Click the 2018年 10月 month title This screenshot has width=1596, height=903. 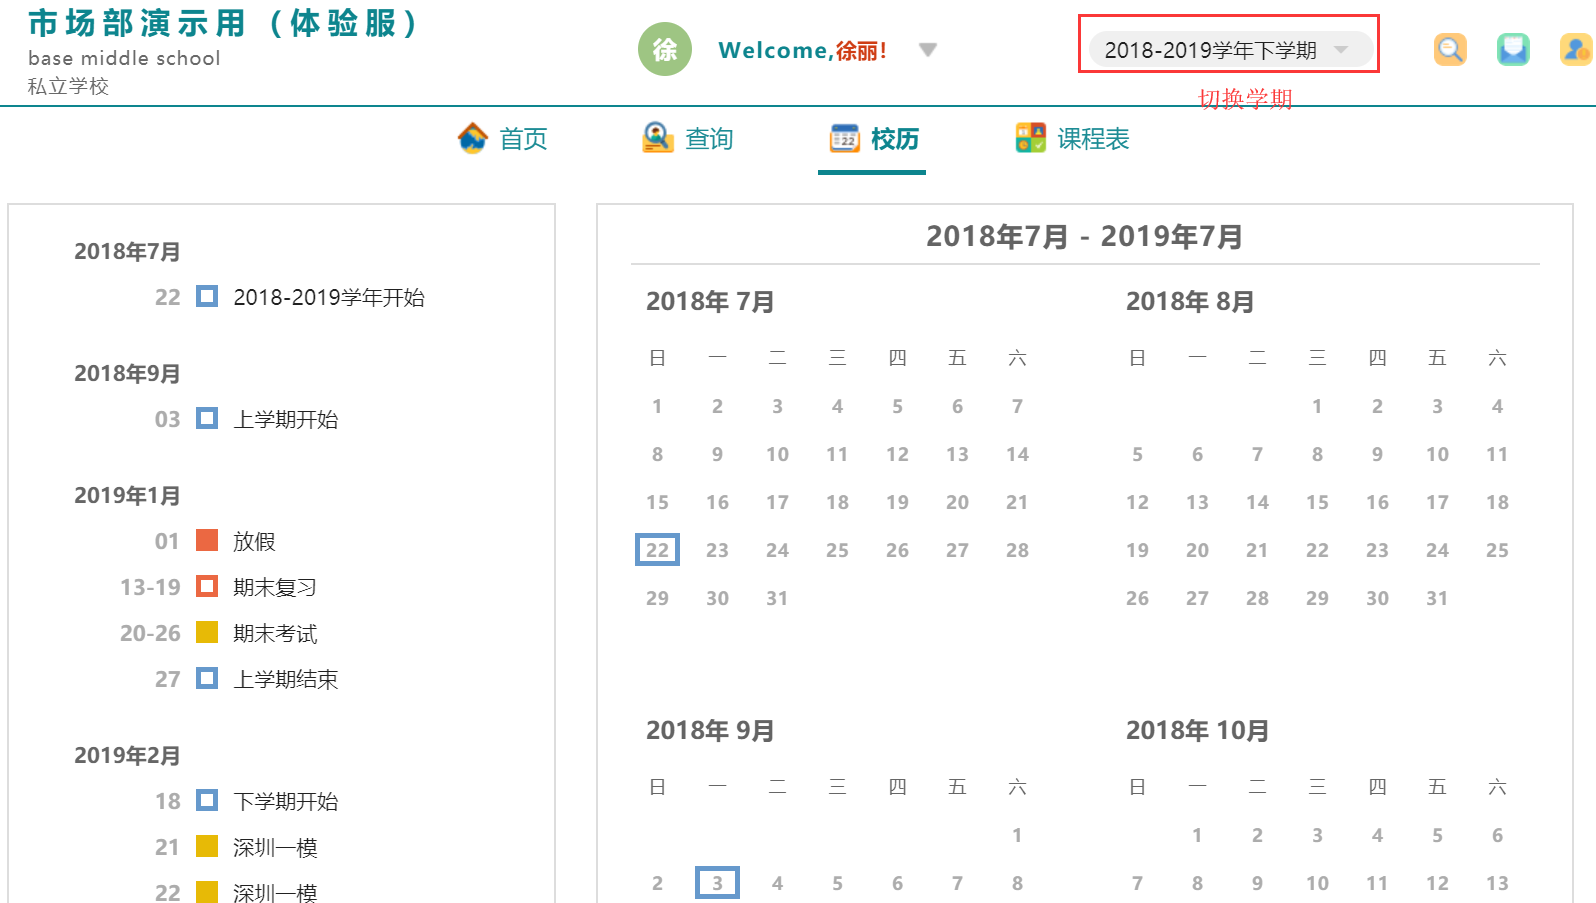click(1197, 730)
